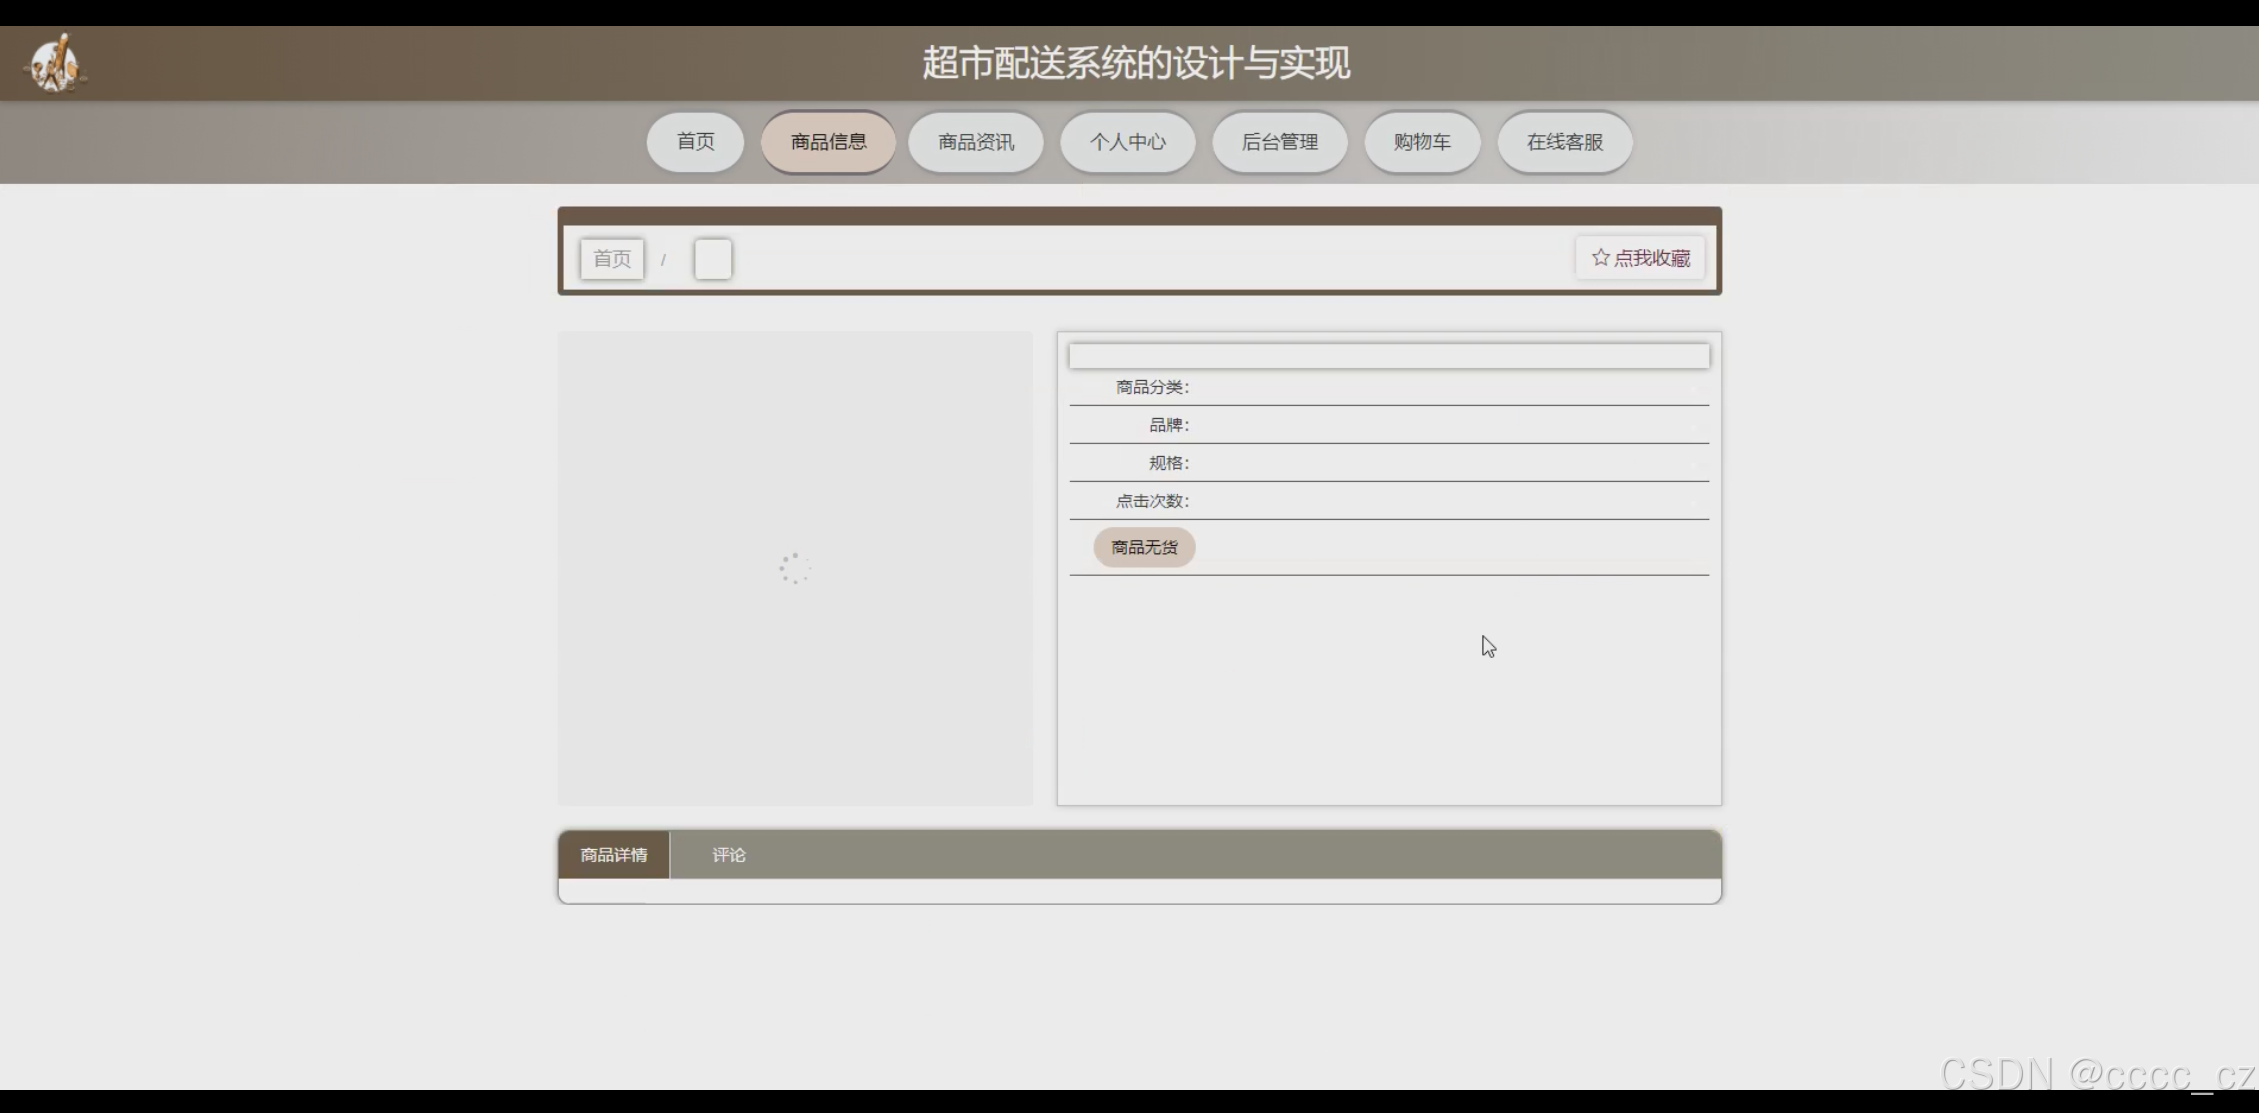This screenshot has width=2259, height=1113.
Task: Open 个人中心 from the navigation
Action: pyautogui.click(x=1127, y=142)
